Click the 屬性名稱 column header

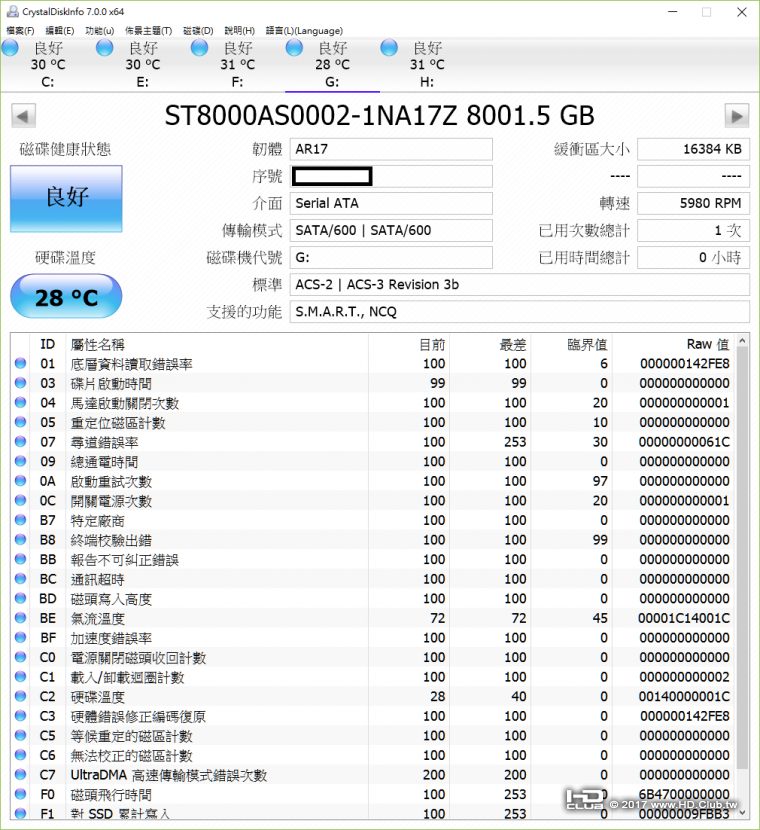[x=98, y=345]
